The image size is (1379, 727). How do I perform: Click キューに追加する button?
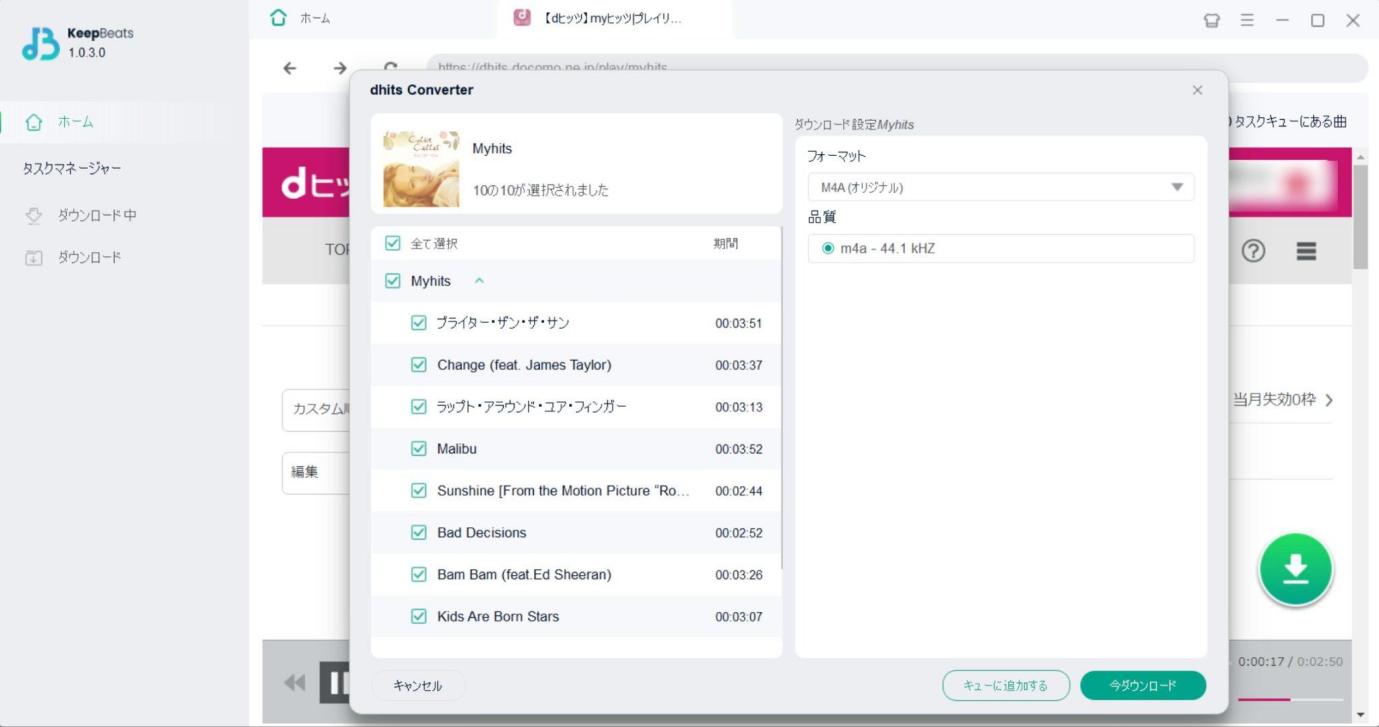[x=1006, y=685]
